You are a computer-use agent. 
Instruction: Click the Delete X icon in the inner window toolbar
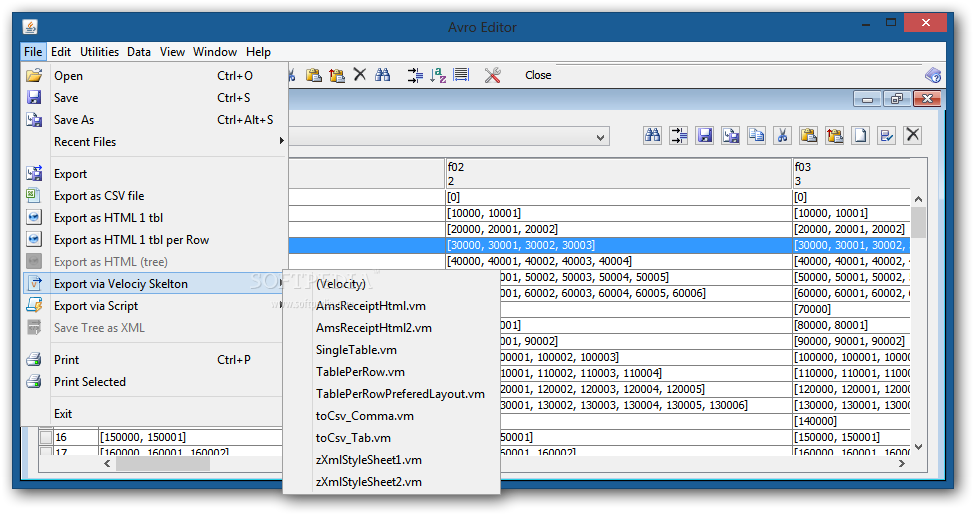click(913, 135)
